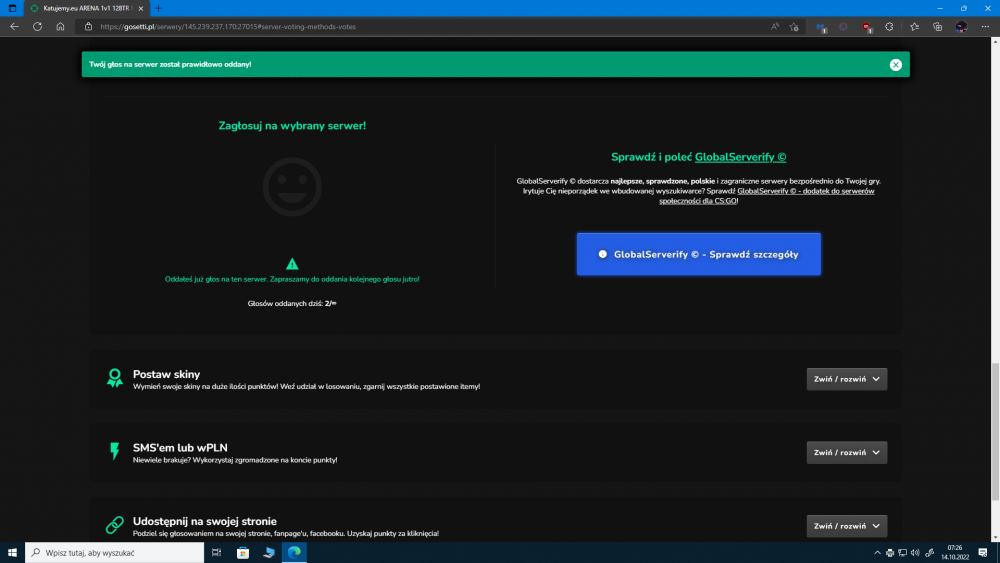Click the Windows taskbar search box
1000x563 pixels.
coord(115,553)
